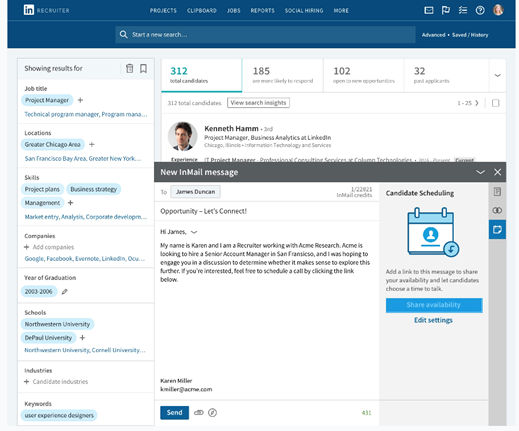Open the Hi James greeting dropdown
Viewport: 519px width, 431px height.
pos(194,232)
